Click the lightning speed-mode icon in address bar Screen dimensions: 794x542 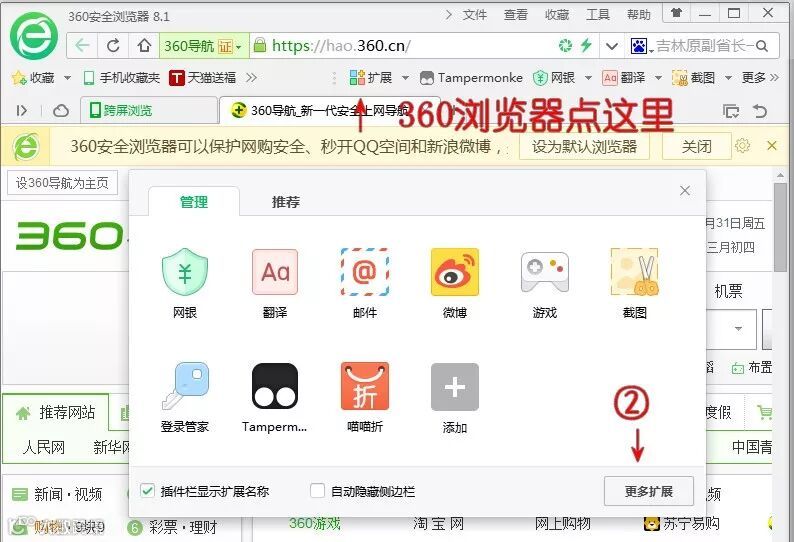(x=586, y=46)
